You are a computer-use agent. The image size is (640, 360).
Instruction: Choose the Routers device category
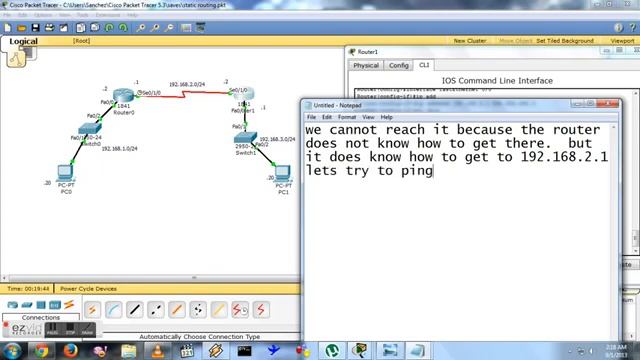(13, 305)
